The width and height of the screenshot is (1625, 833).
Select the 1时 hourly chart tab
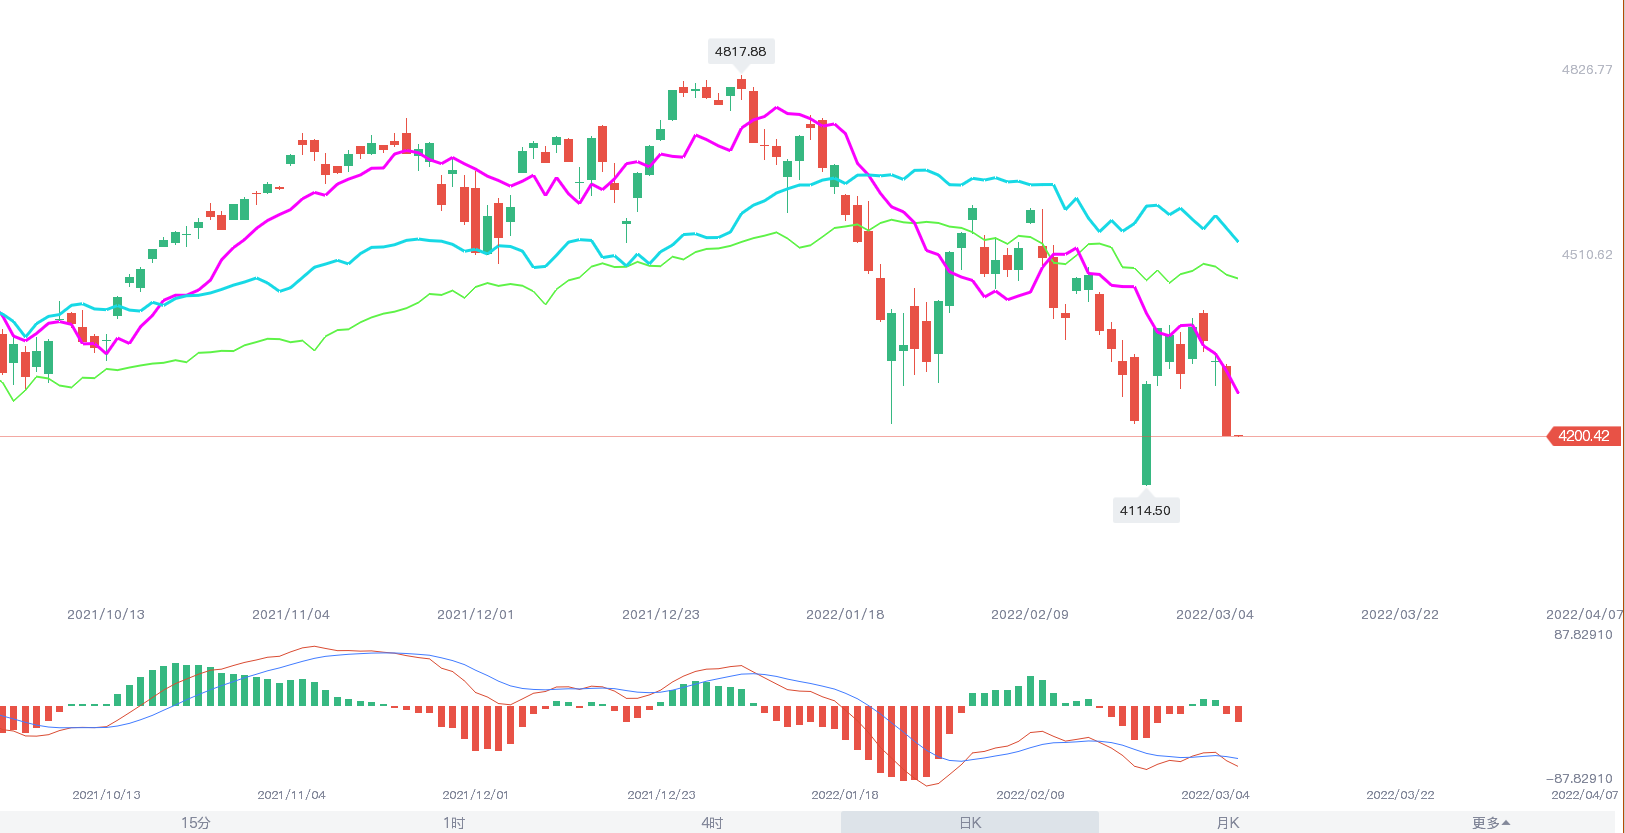click(454, 822)
